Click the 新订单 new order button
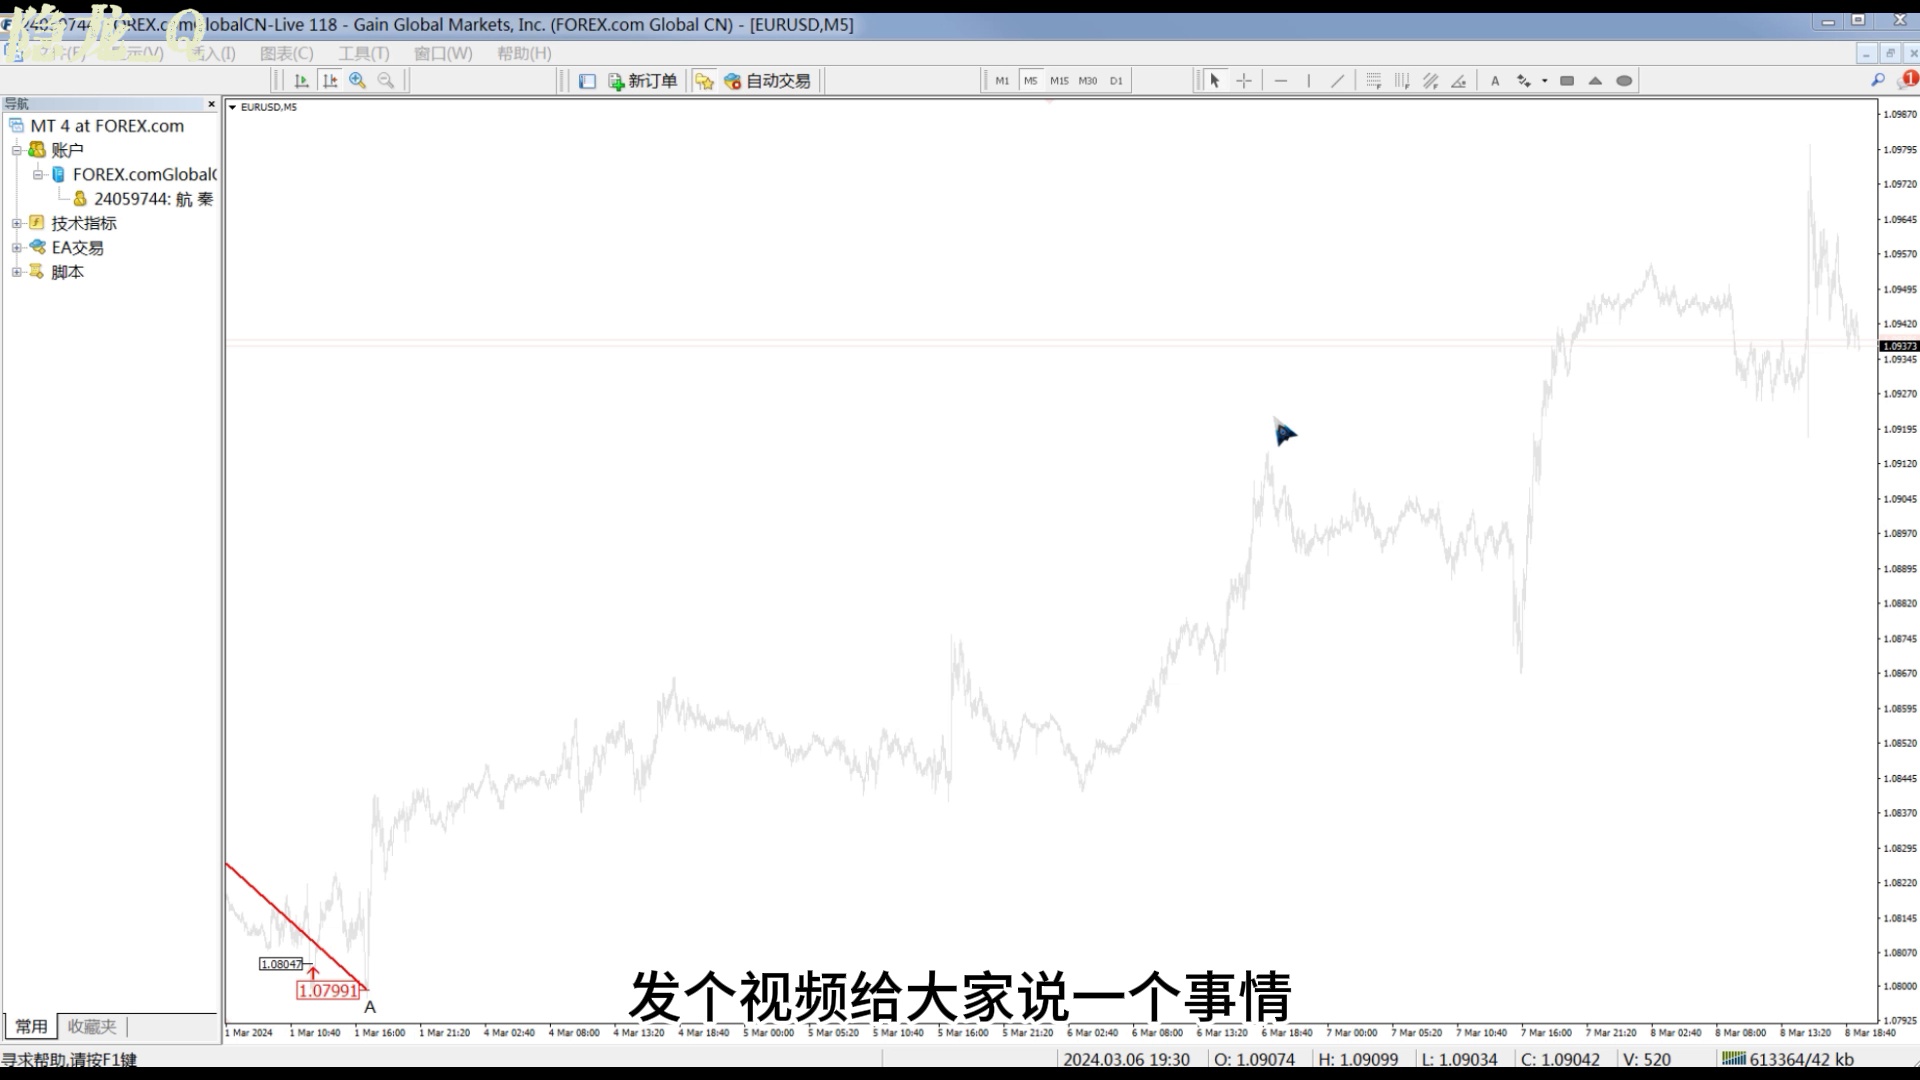The height and width of the screenshot is (1080, 1920). (642, 81)
